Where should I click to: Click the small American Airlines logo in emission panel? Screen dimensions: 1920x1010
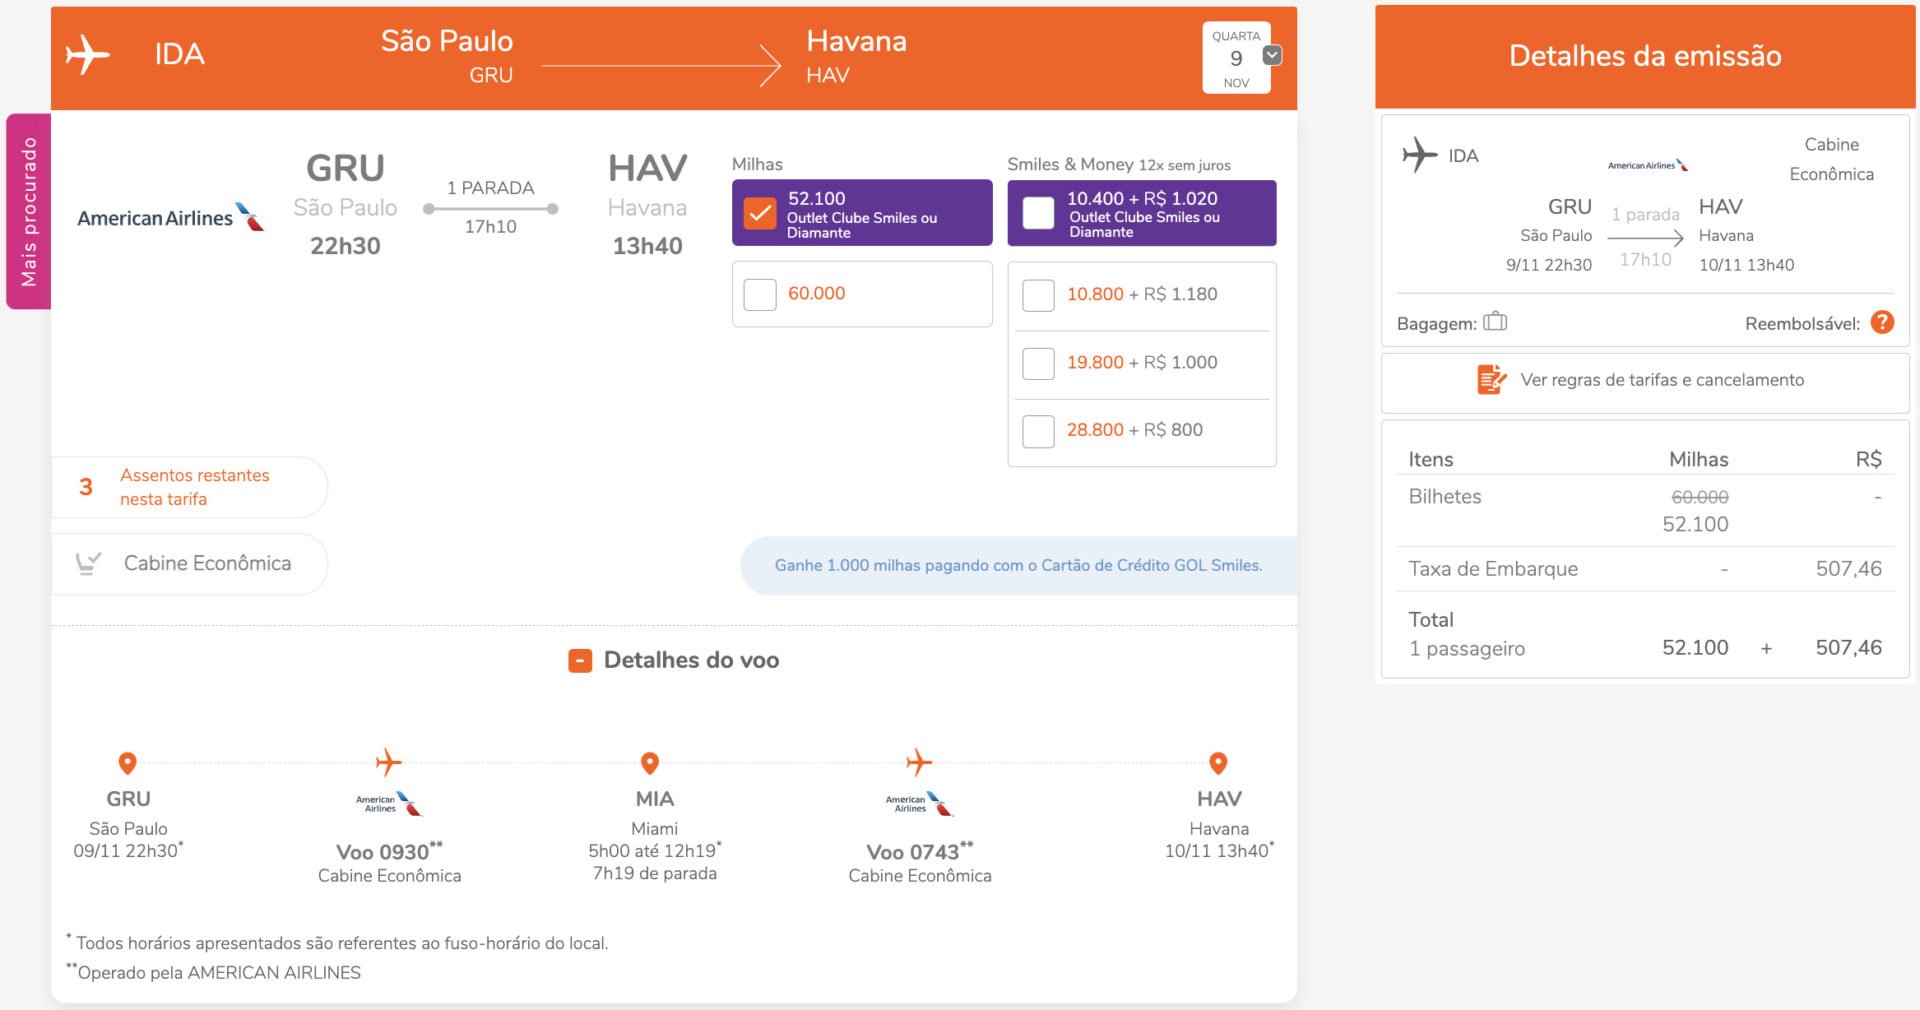[x=1647, y=165]
